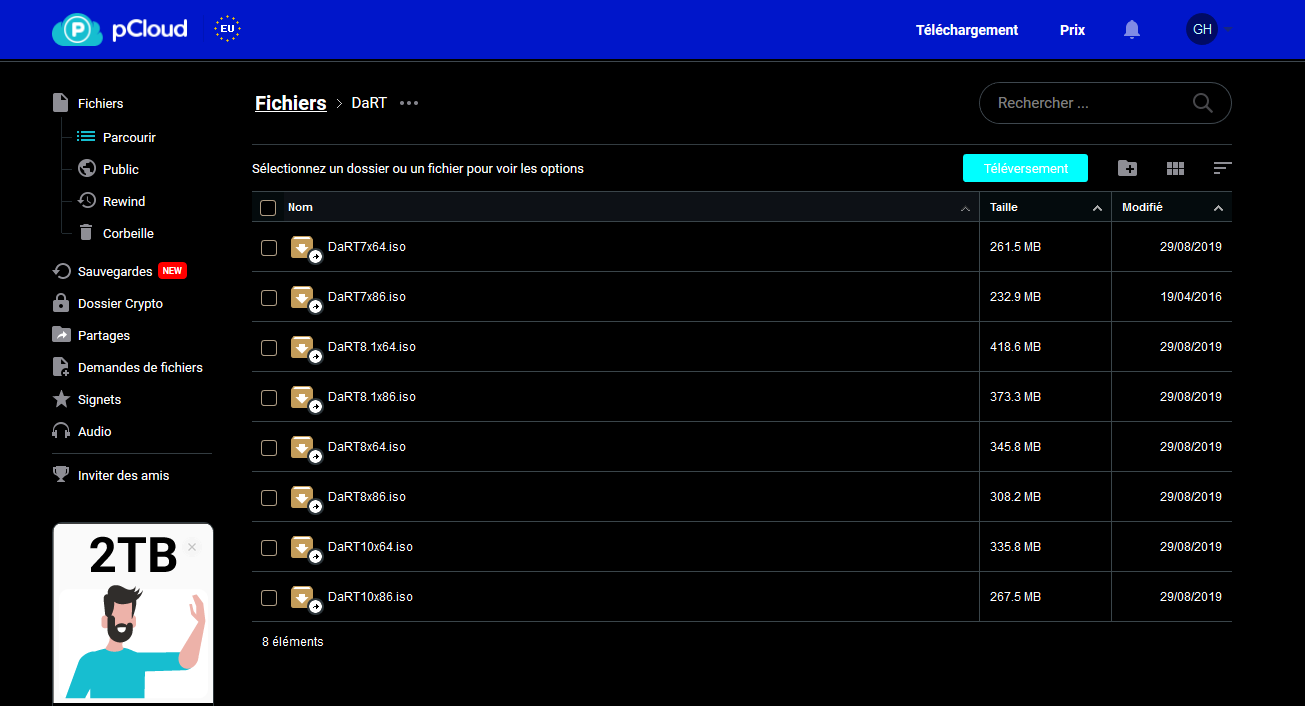
Task: Click the DaRT8x86.iso file name
Action: pyautogui.click(x=367, y=497)
